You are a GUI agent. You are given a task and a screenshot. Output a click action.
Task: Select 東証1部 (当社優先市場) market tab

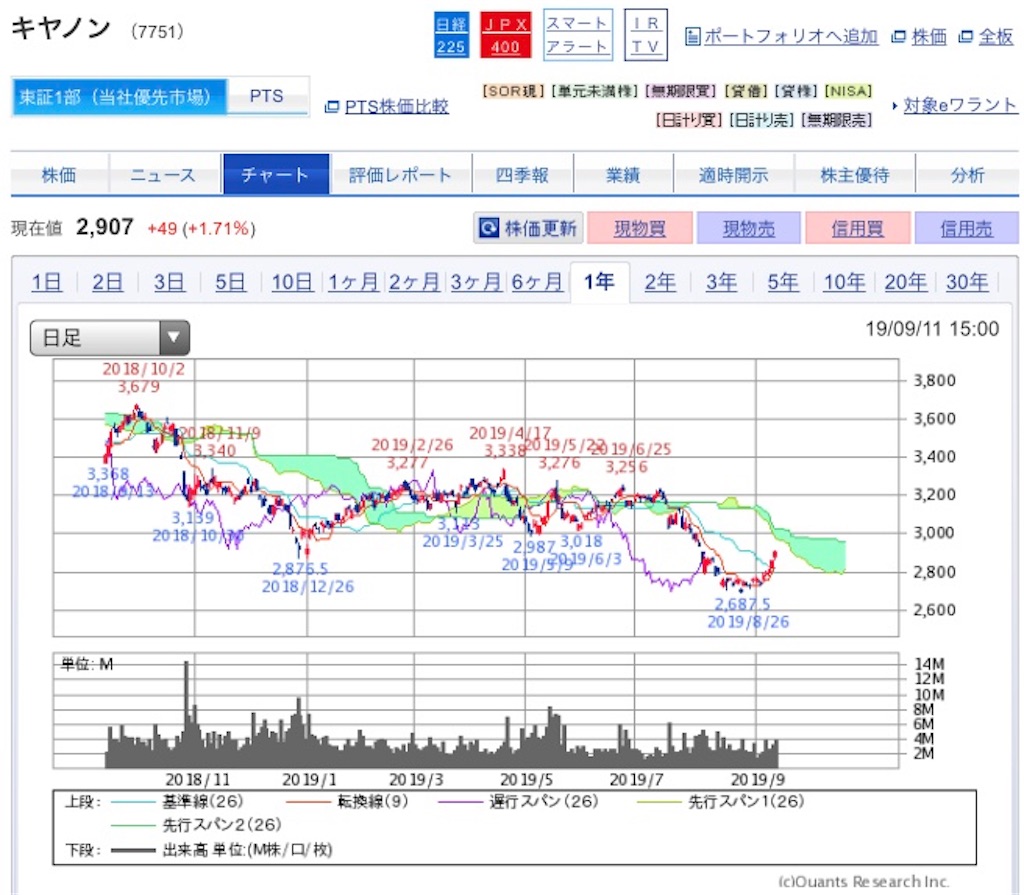pyautogui.click(x=119, y=97)
